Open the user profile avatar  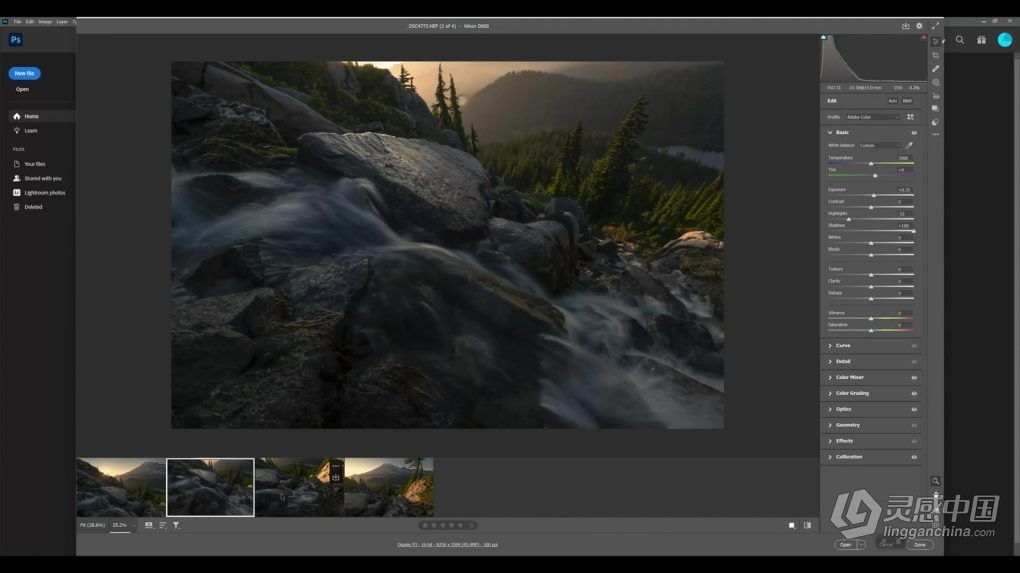(1004, 40)
